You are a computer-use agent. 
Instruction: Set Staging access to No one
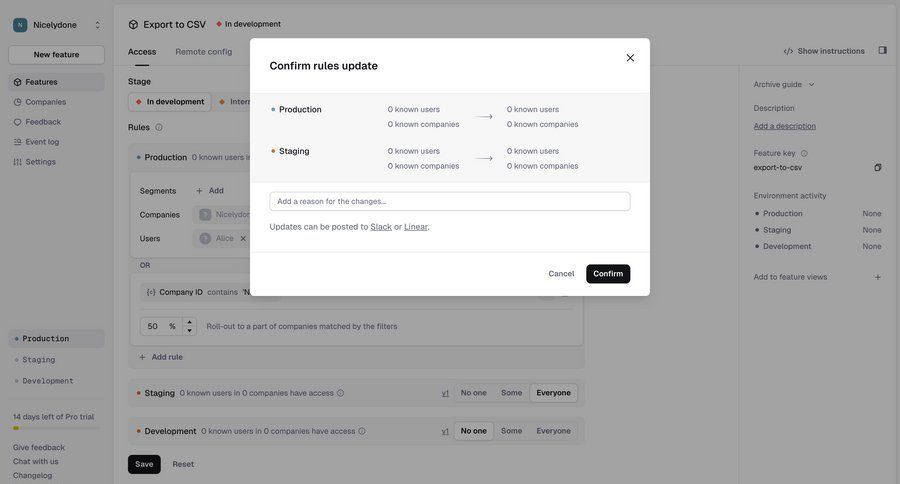click(474, 393)
